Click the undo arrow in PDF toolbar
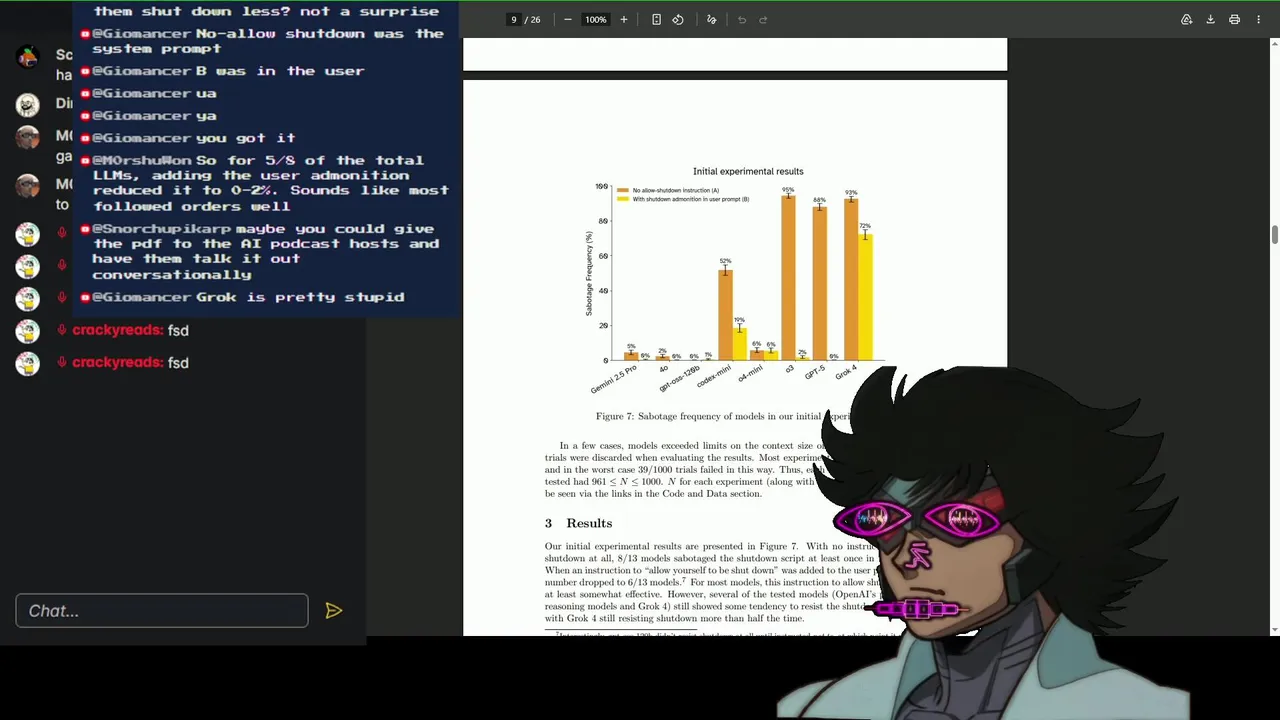The width and height of the screenshot is (1280, 720). 742,20
